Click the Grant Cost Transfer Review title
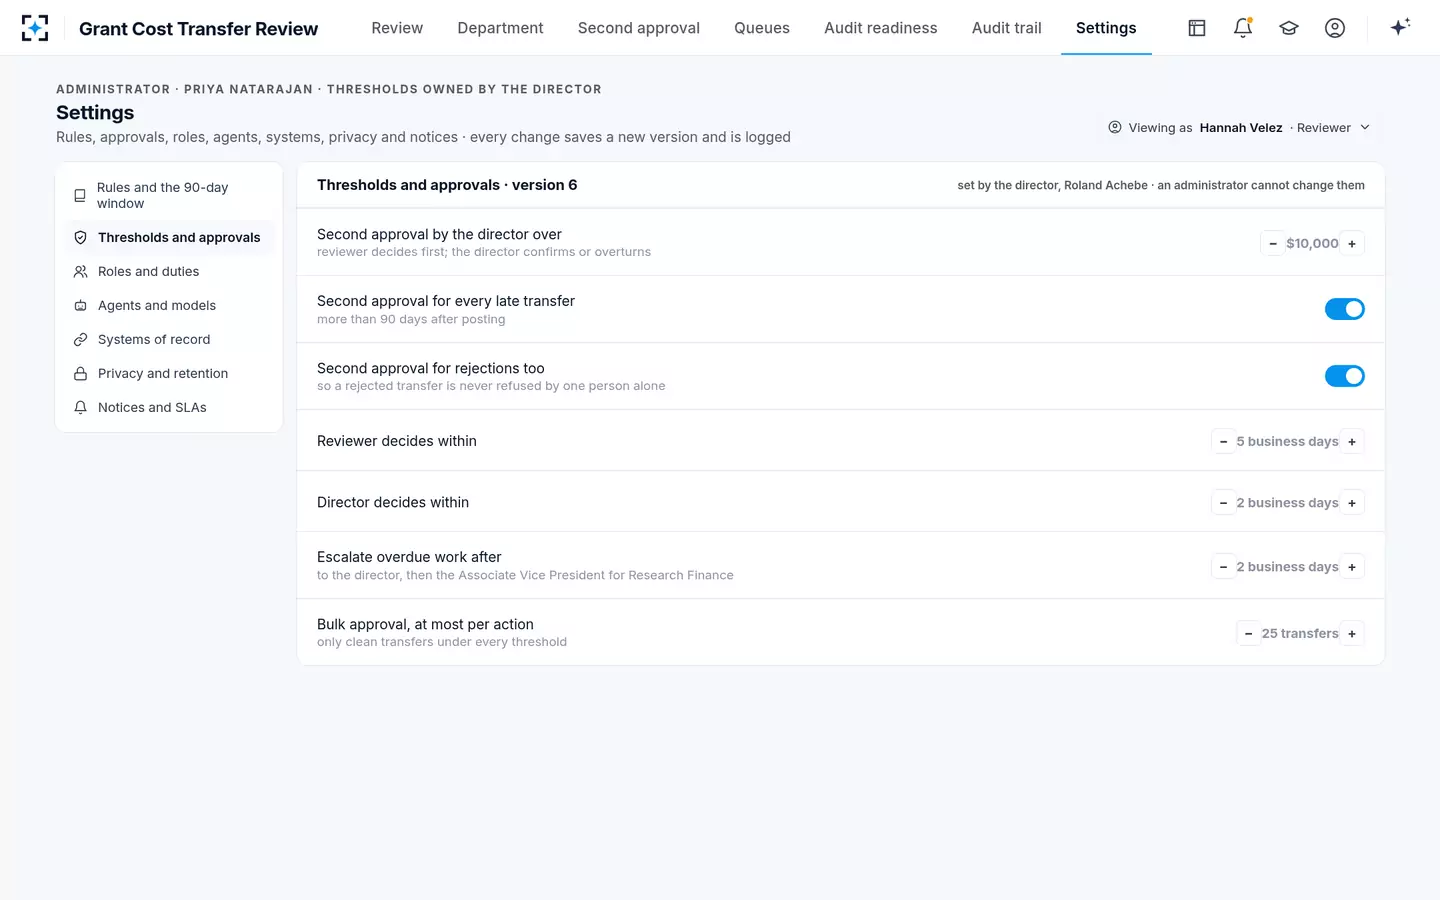The width and height of the screenshot is (1440, 900). pyautogui.click(x=198, y=29)
